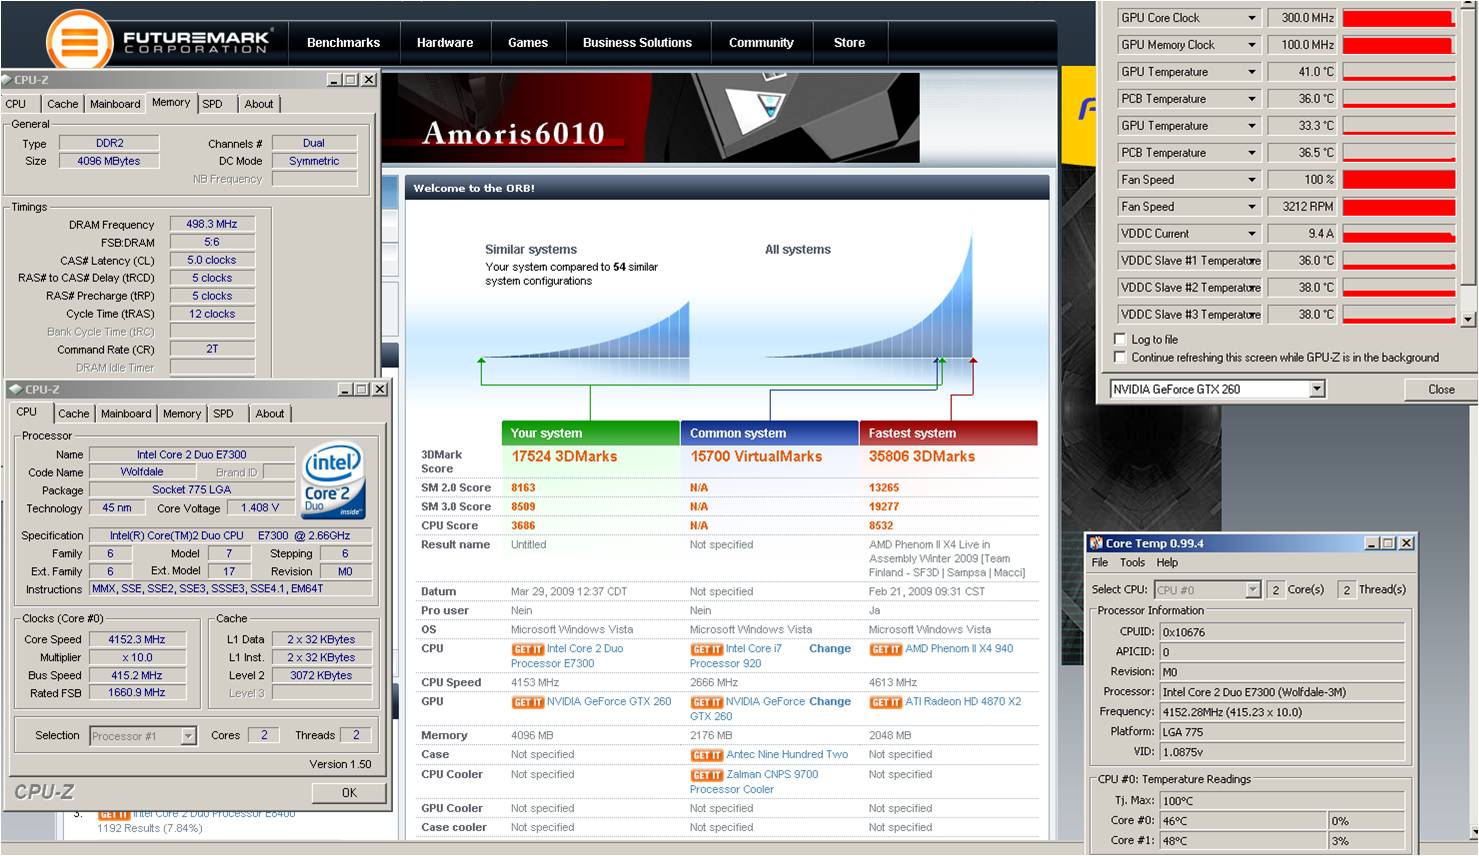Click the Games navigation item
The height and width of the screenshot is (856, 1479).
click(x=527, y=43)
